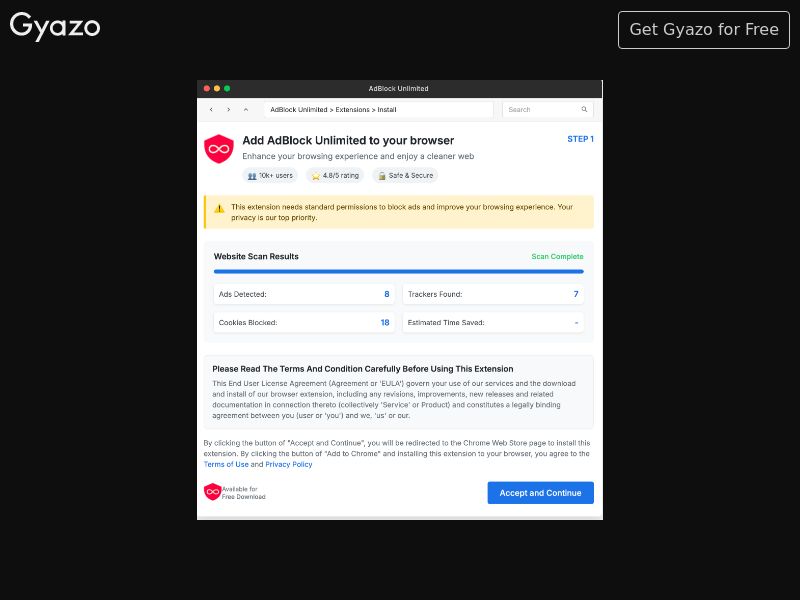Expand the Estimated Time Saved field

577,322
